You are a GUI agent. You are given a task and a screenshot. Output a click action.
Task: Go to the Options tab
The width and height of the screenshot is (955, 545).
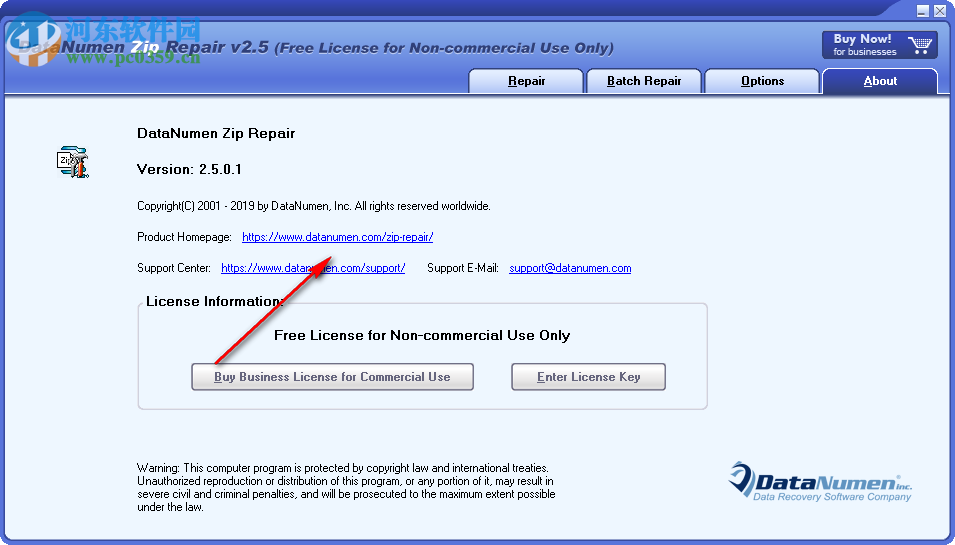pyautogui.click(x=762, y=81)
